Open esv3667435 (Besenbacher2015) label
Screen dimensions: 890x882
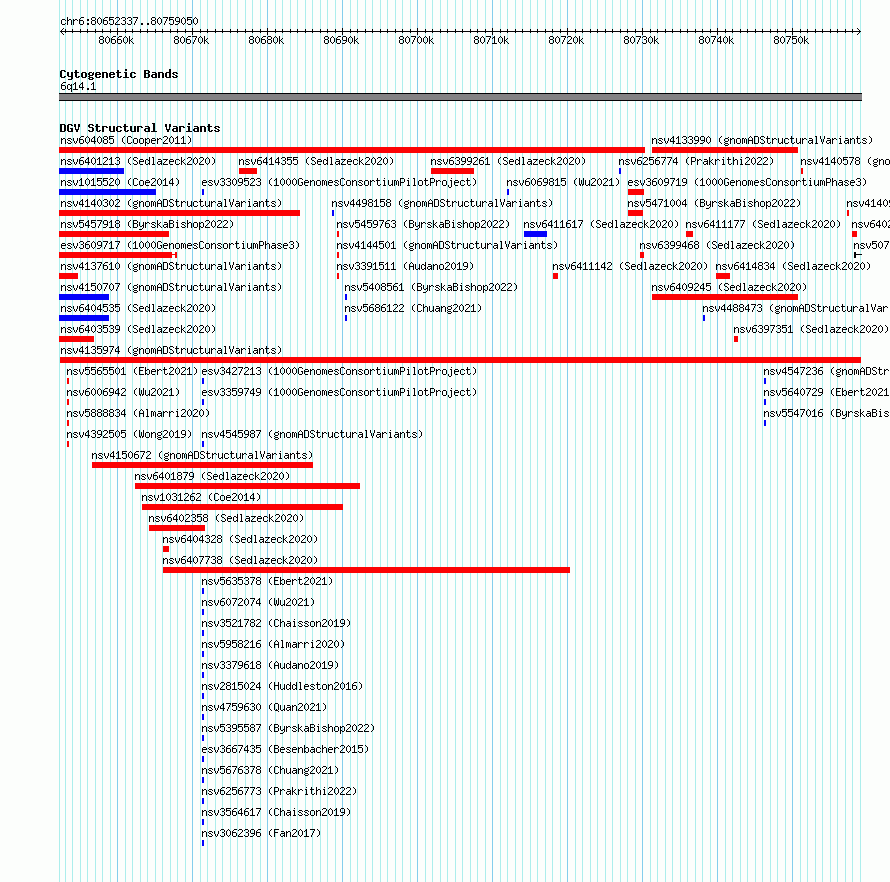286,749
